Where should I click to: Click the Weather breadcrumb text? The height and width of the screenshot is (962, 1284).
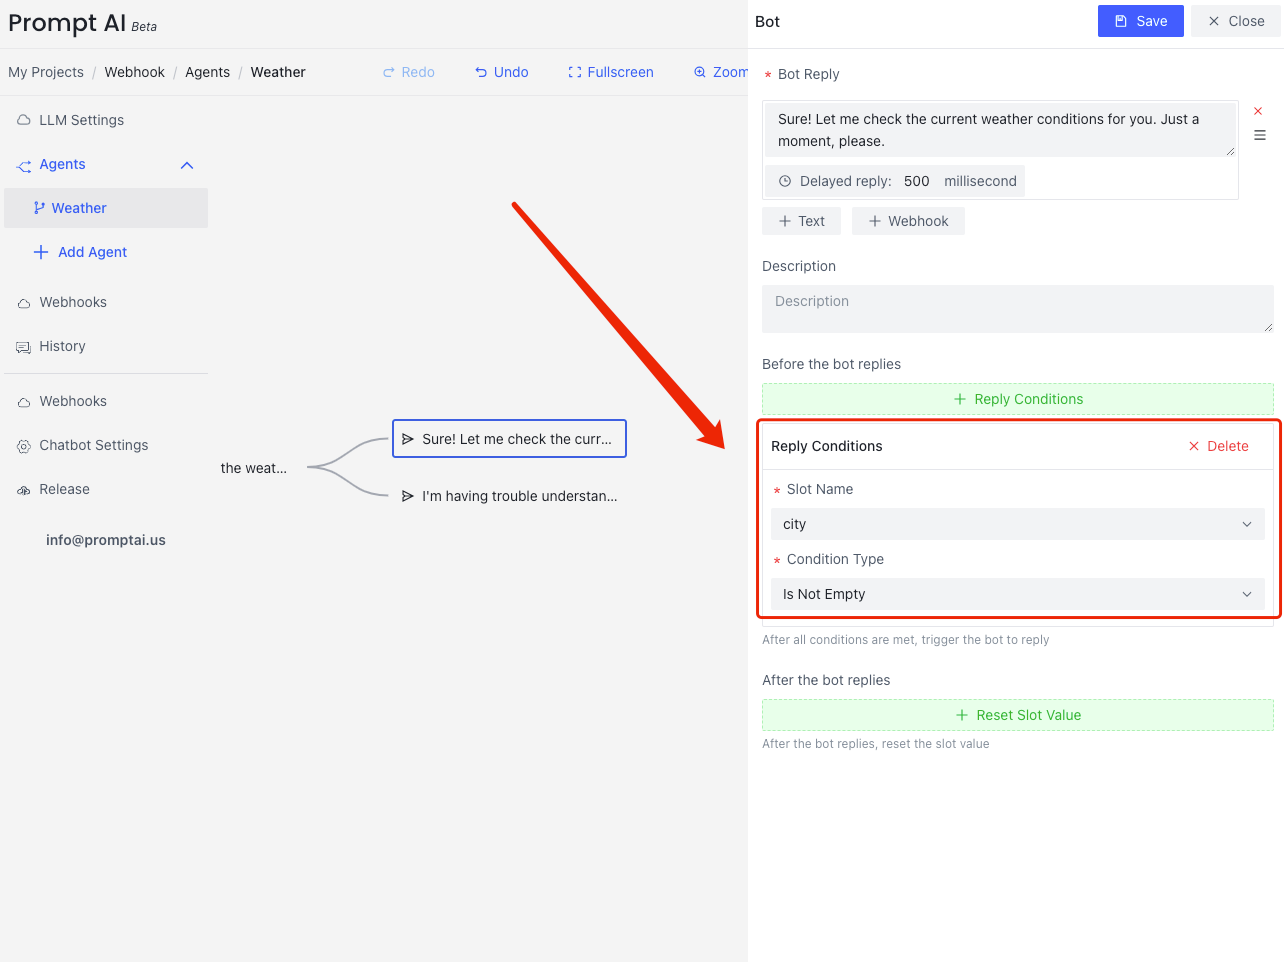click(278, 72)
